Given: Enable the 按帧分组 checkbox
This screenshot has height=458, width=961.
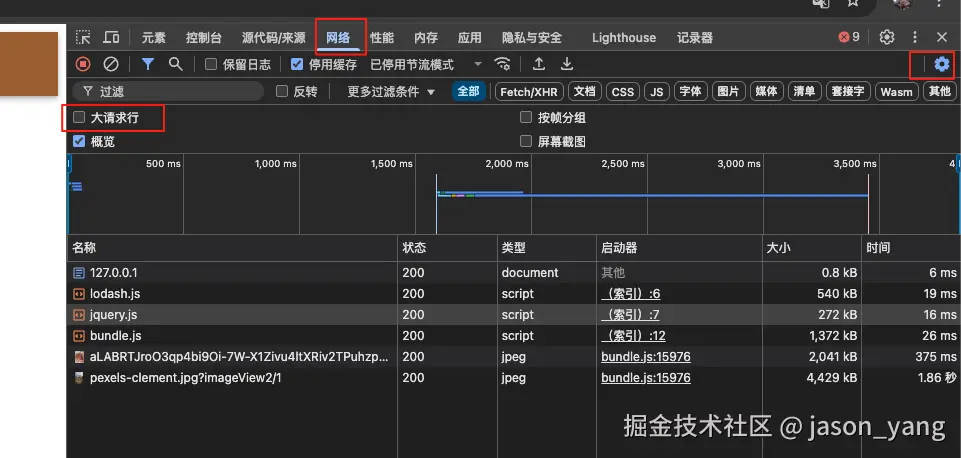Looking at the screenshot, I should click(526, 117).
